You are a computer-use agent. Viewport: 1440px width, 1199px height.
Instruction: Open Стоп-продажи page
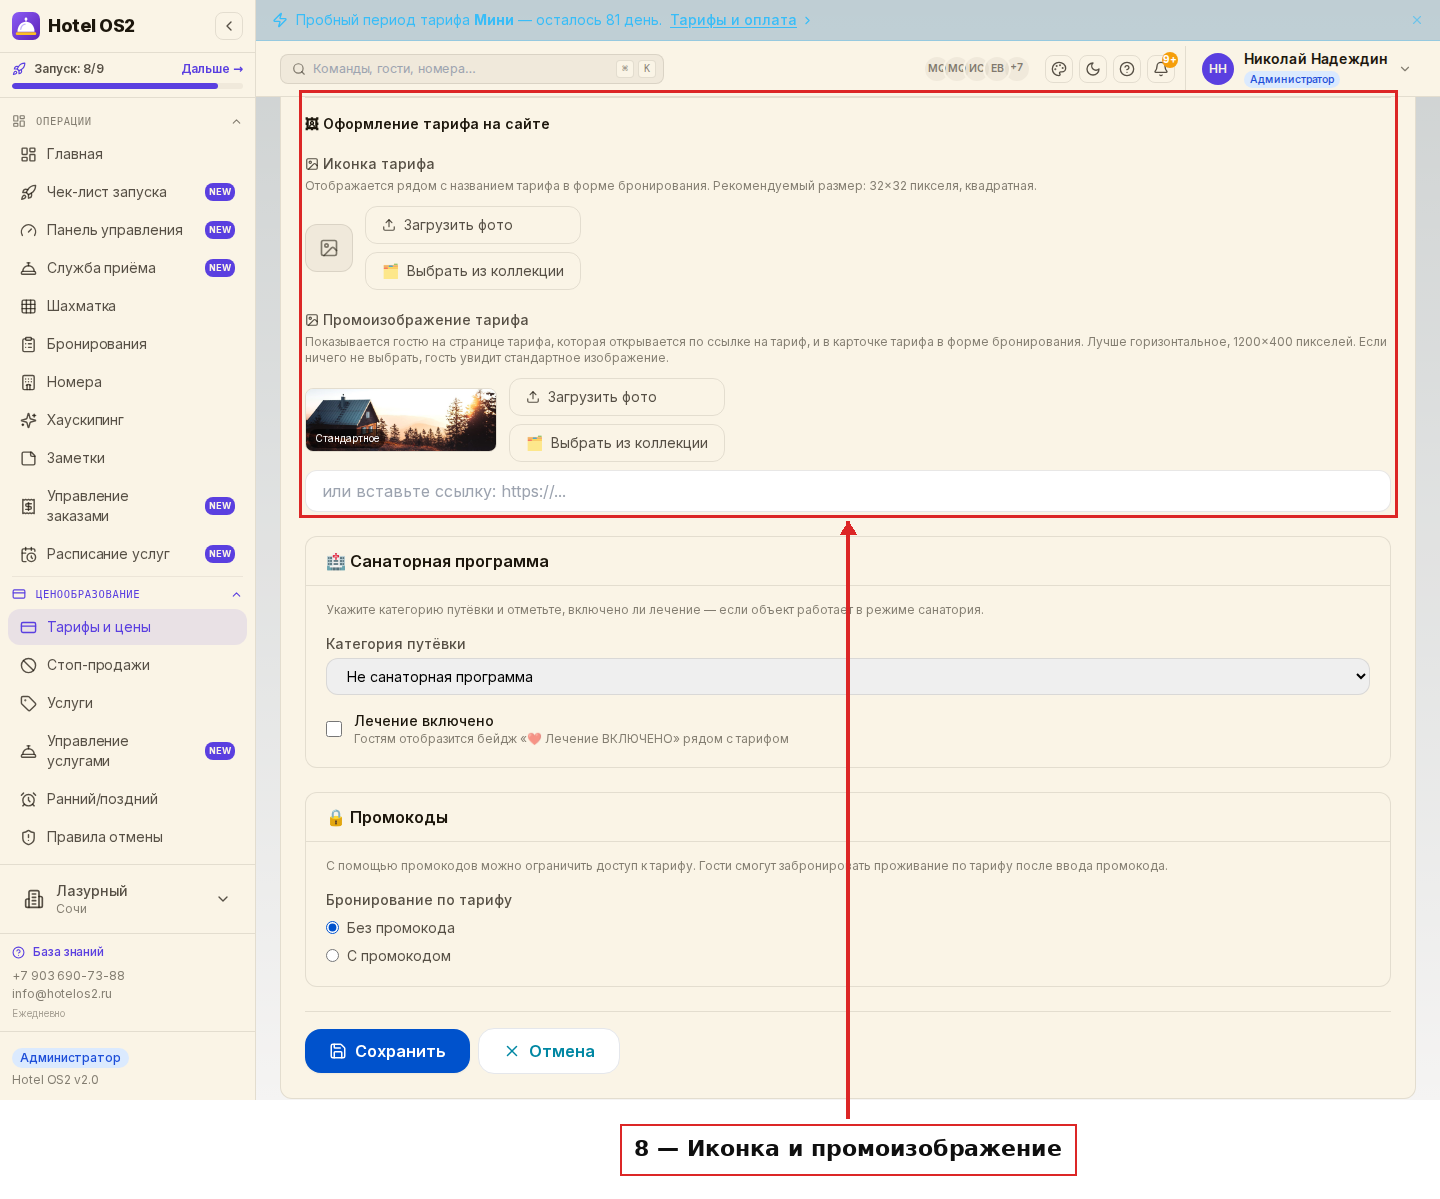[127, 665]
